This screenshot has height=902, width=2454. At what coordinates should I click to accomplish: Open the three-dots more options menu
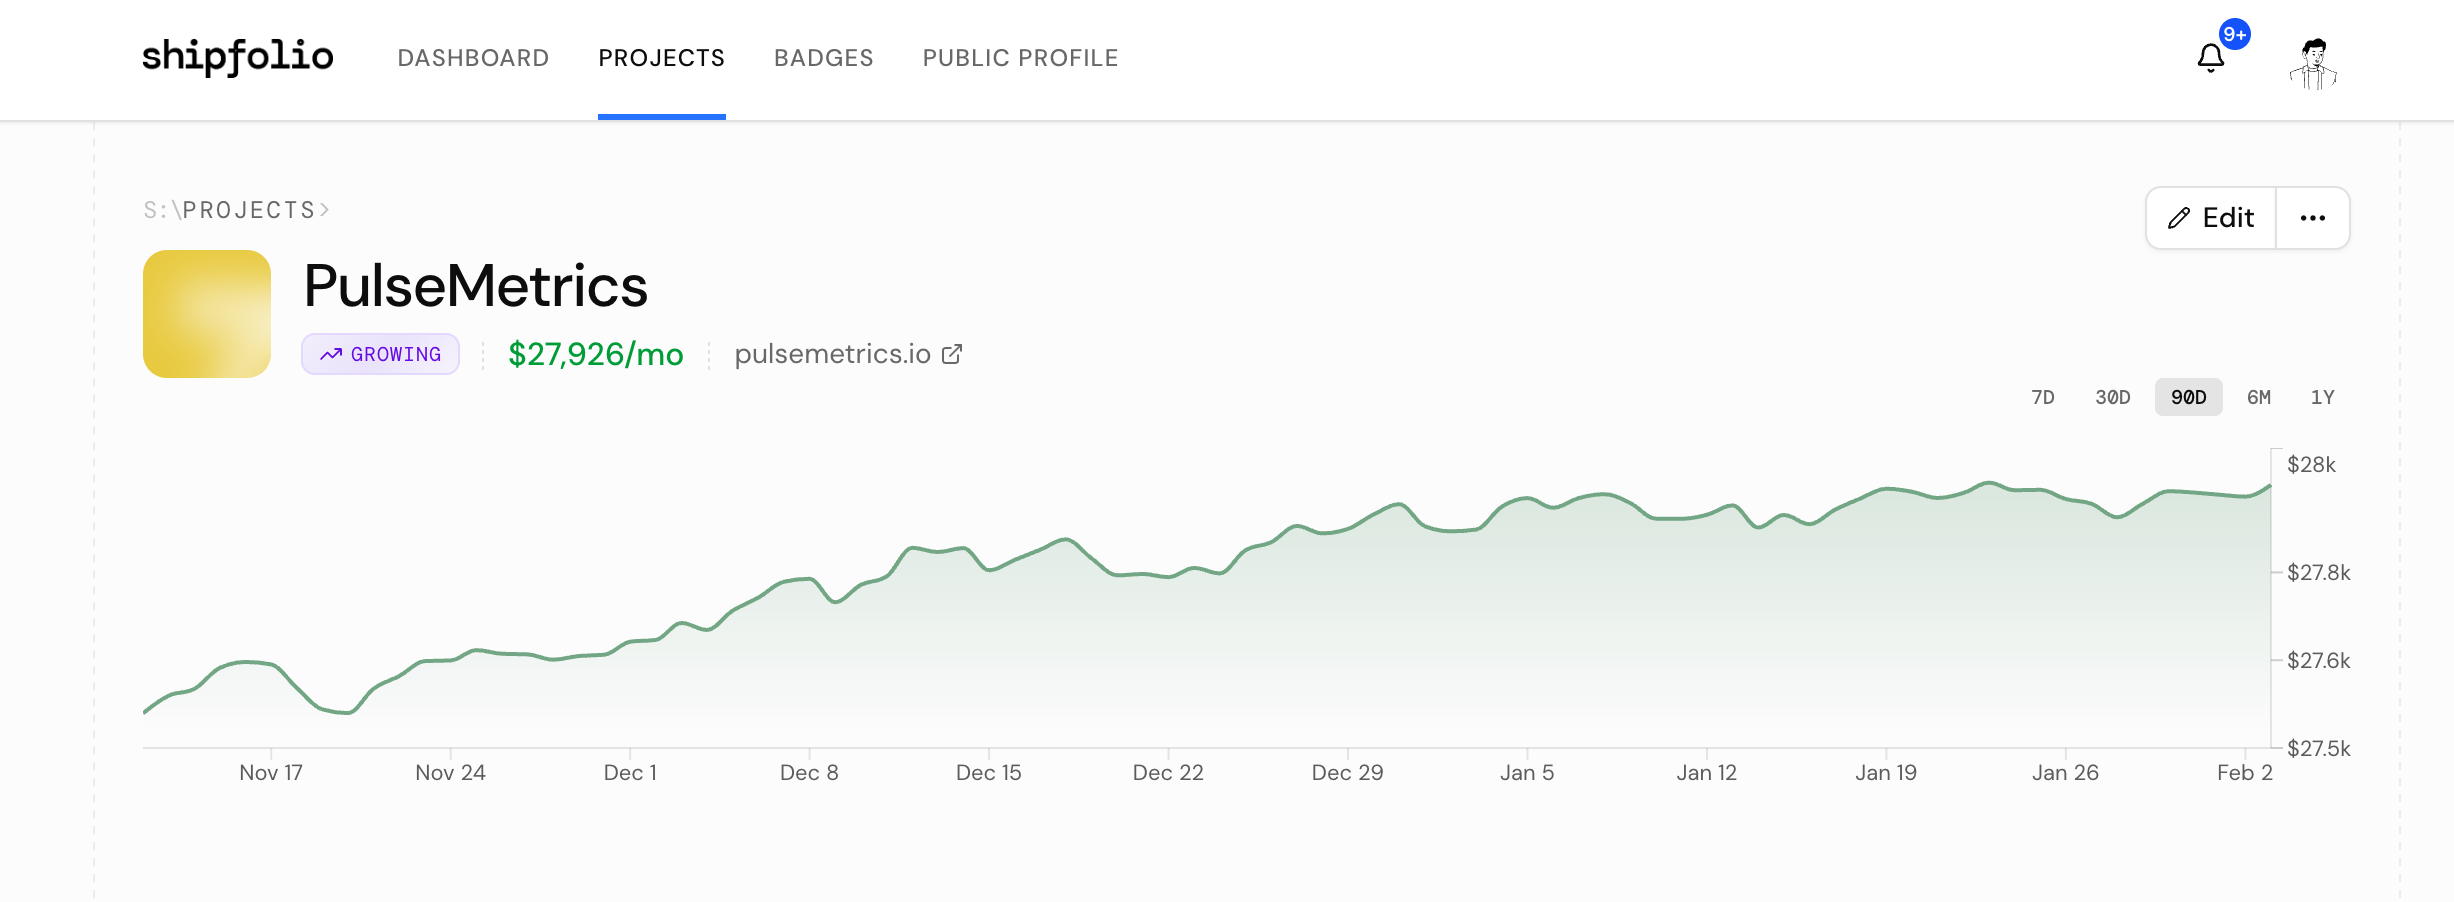coord(2312,218)
